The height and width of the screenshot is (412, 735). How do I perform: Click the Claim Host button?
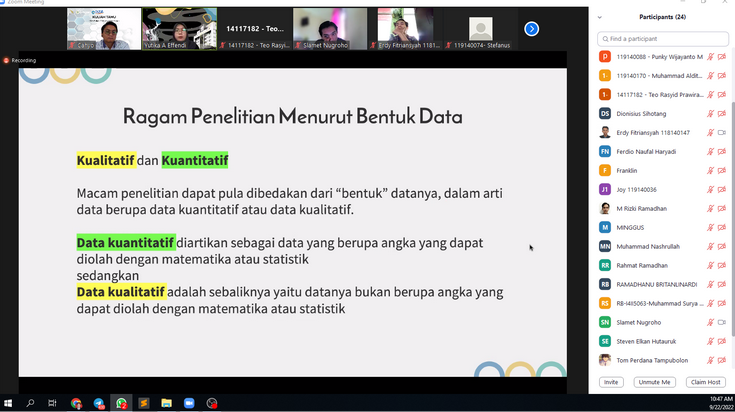(706, 382)
